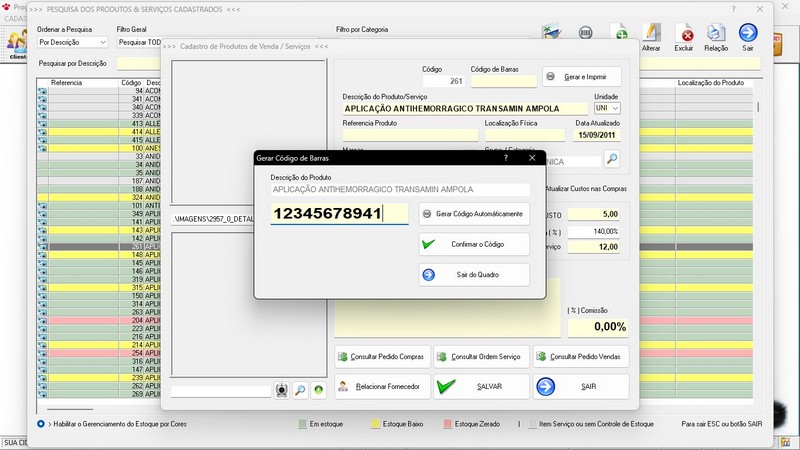Click the 140,00% margin field
The height and width of the screenshot is (450, 800).
click(594, 231)
